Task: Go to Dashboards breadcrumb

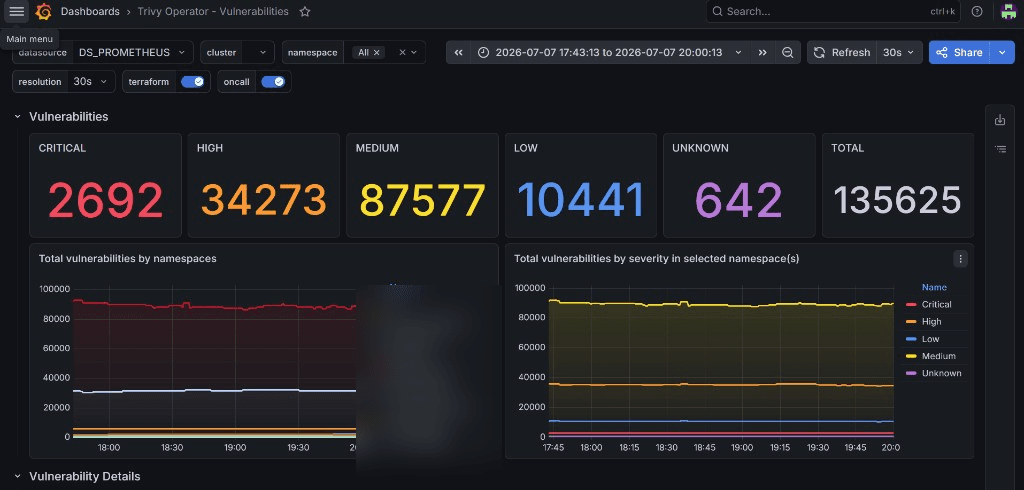Action: pos(90,11)
